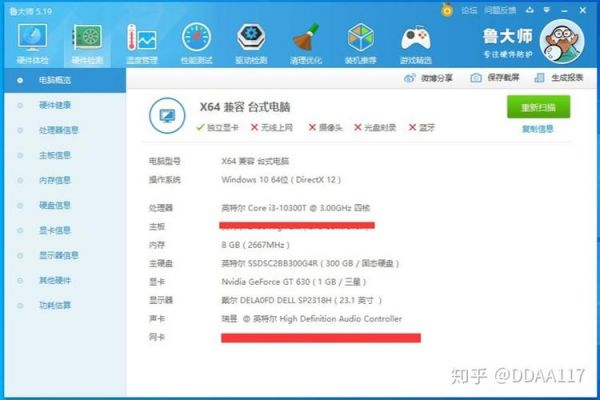
Task: Click the 8 GB ( 2667MHz ) memory value
Action: coord(255,245)
